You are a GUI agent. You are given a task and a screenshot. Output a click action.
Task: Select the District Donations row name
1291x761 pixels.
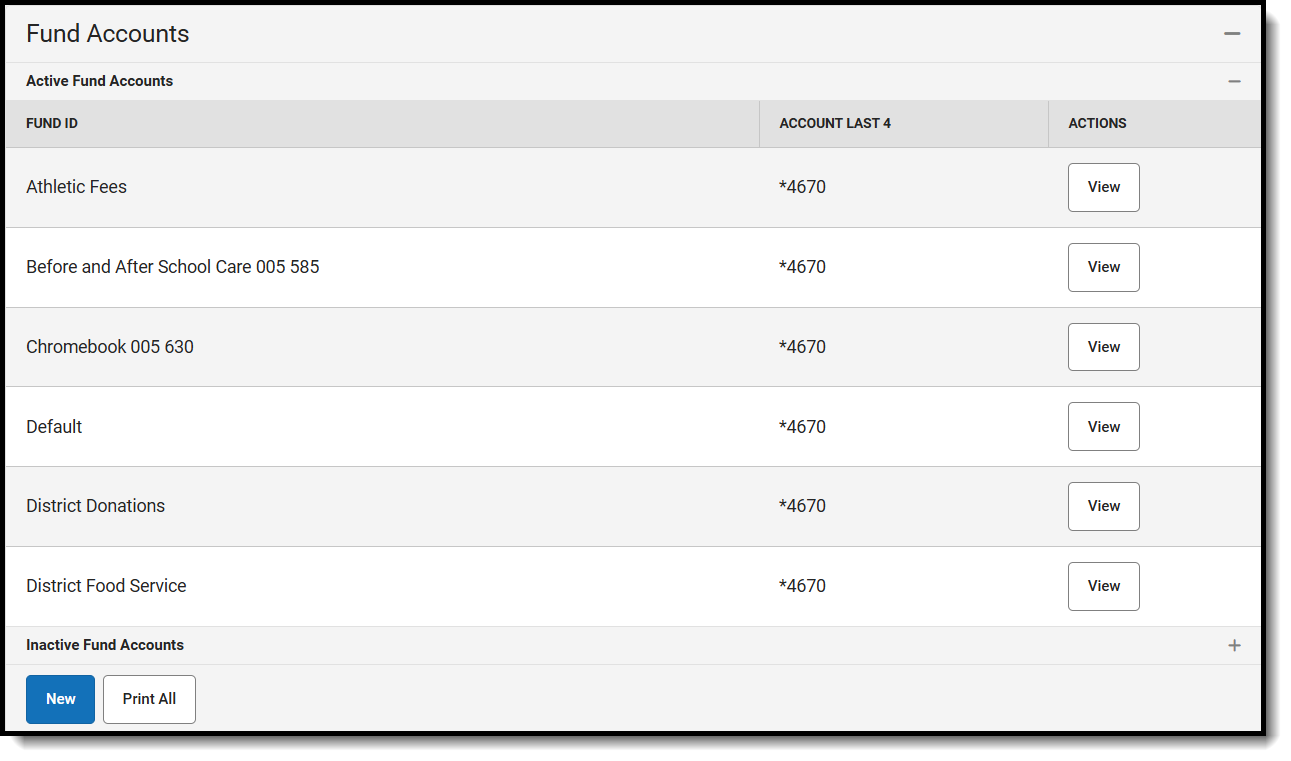[x=95, y=506]
